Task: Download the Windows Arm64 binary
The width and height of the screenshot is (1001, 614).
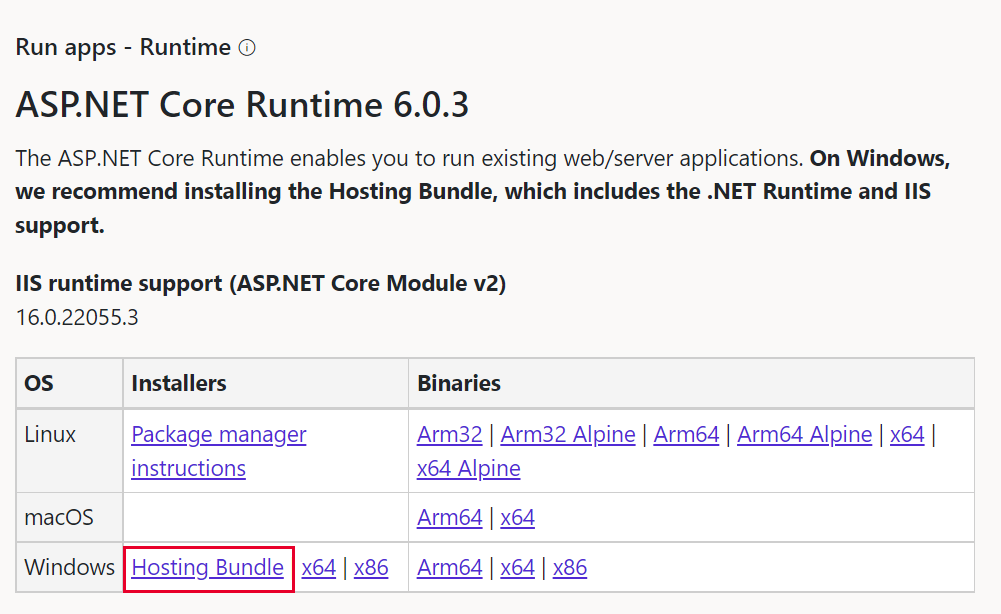Action: click(x=449, y=567)
